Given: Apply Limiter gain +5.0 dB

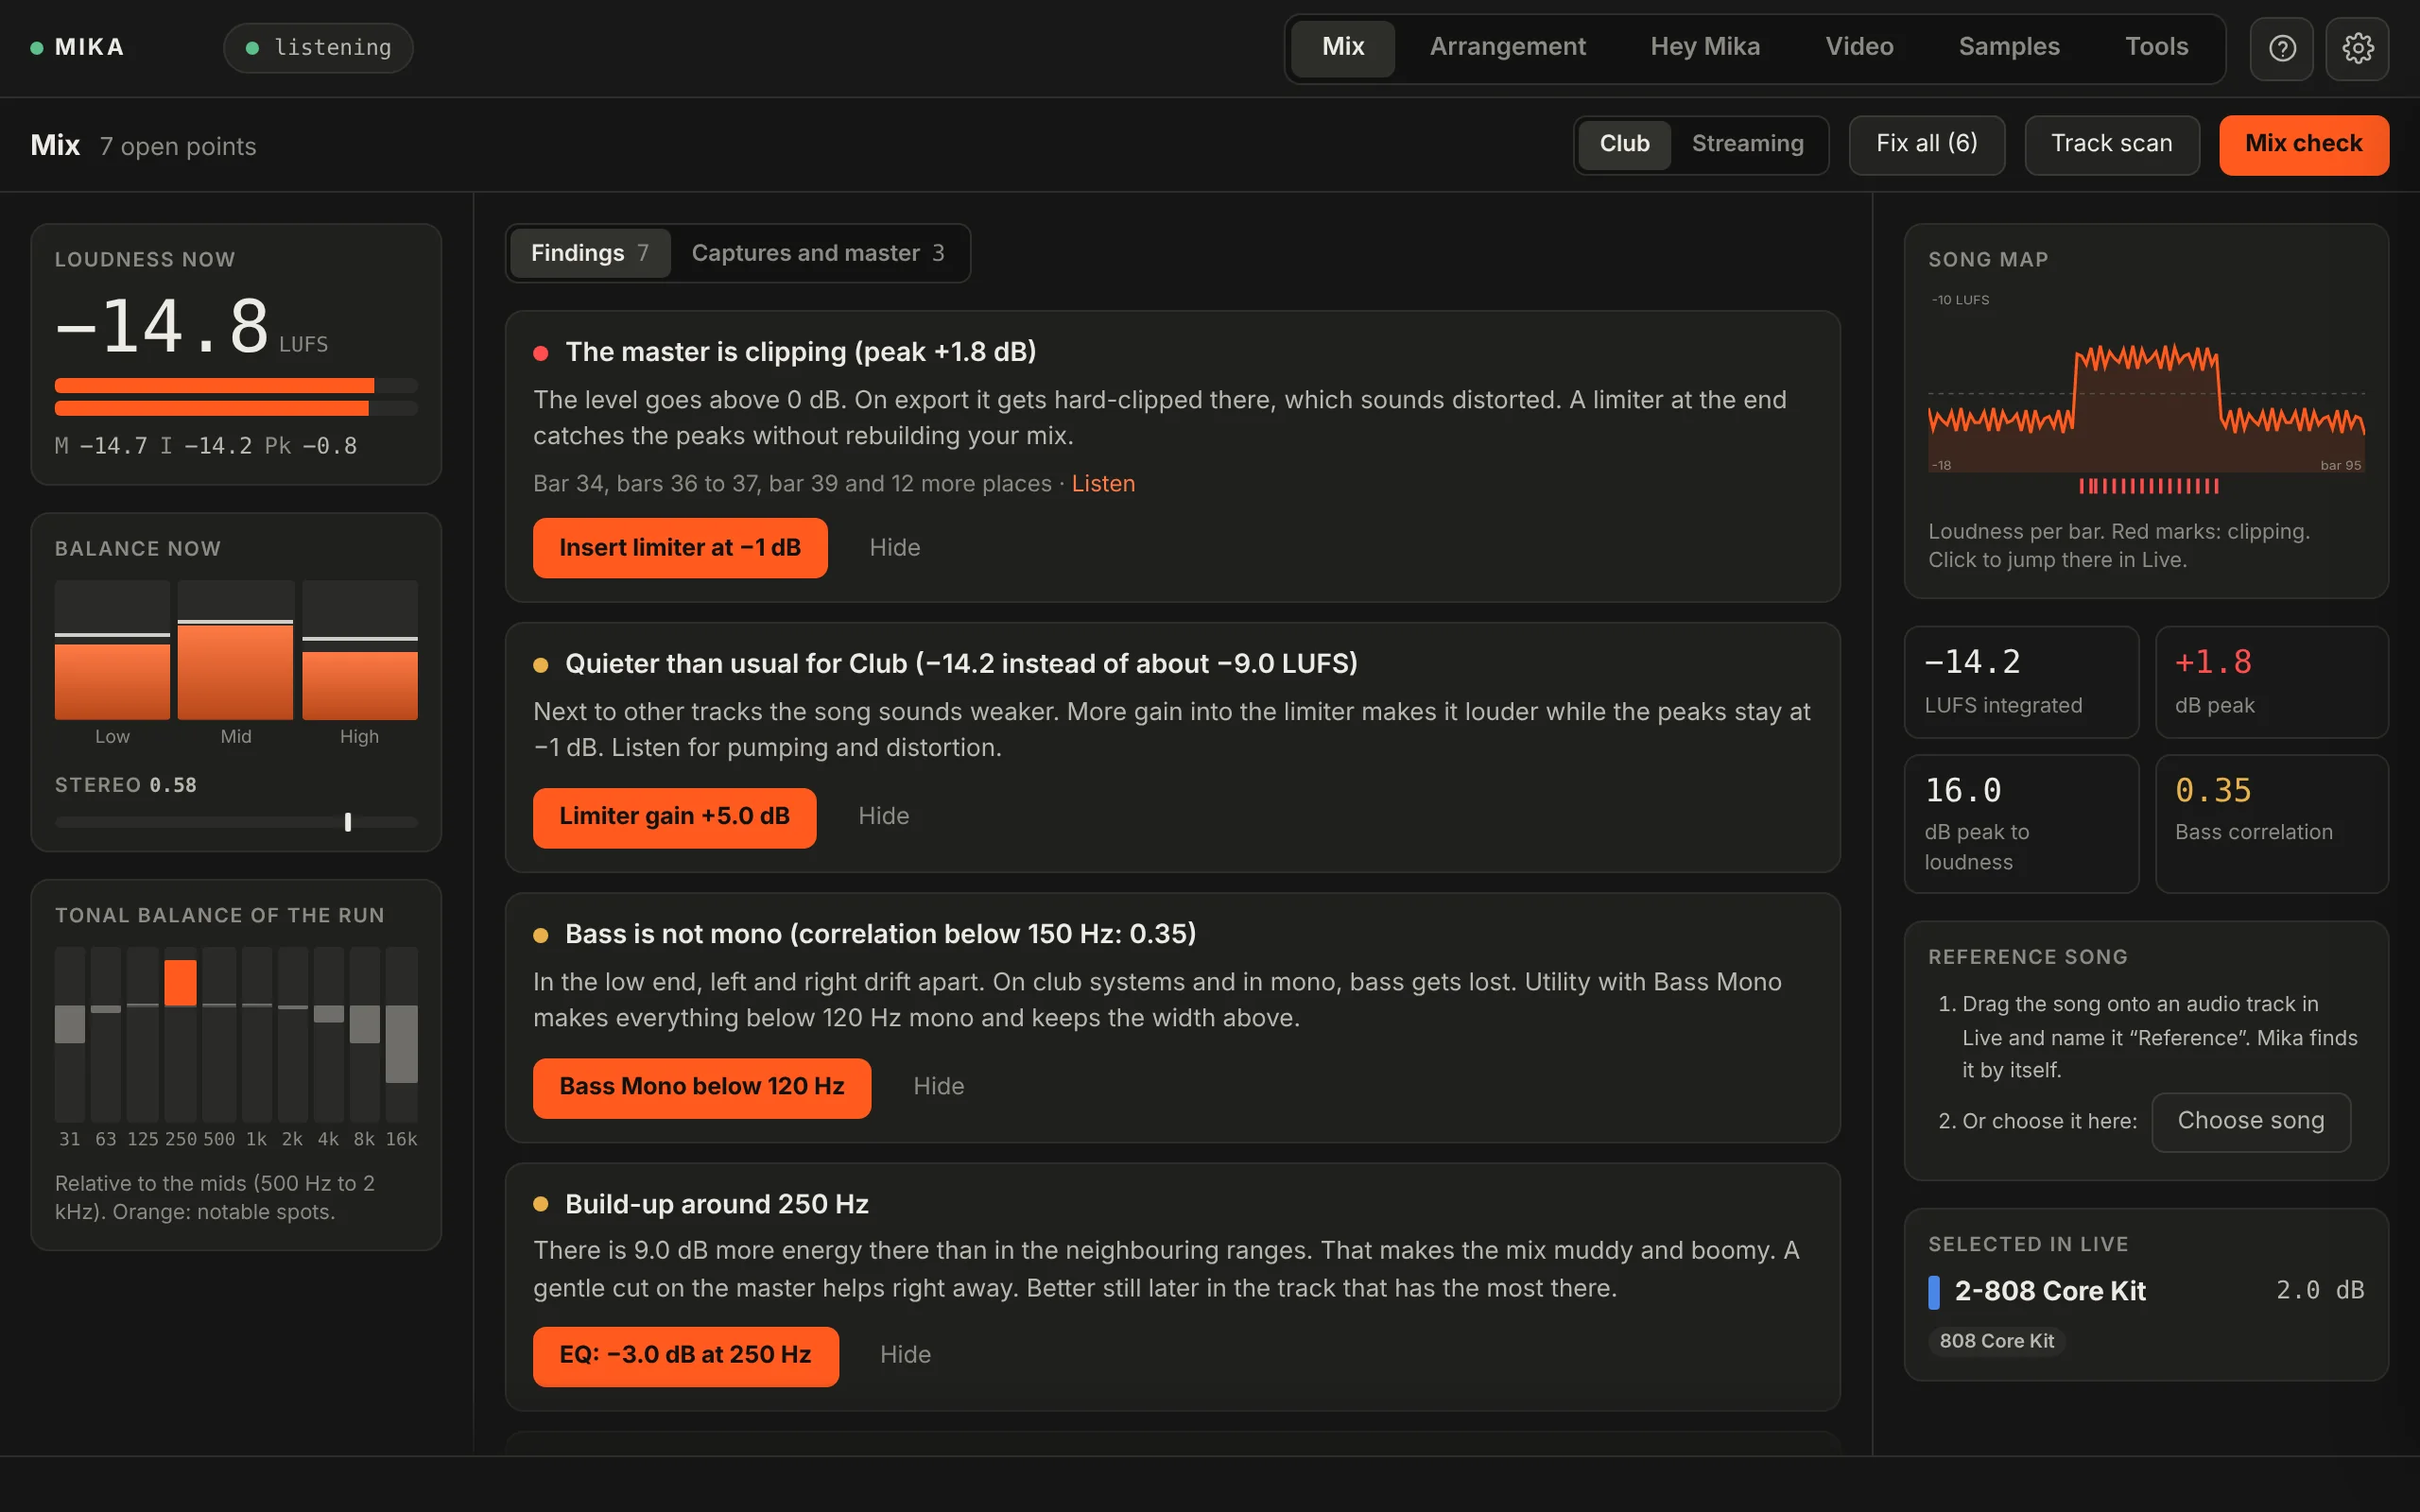Looking at the screenshot, I should tap(674, 818).
